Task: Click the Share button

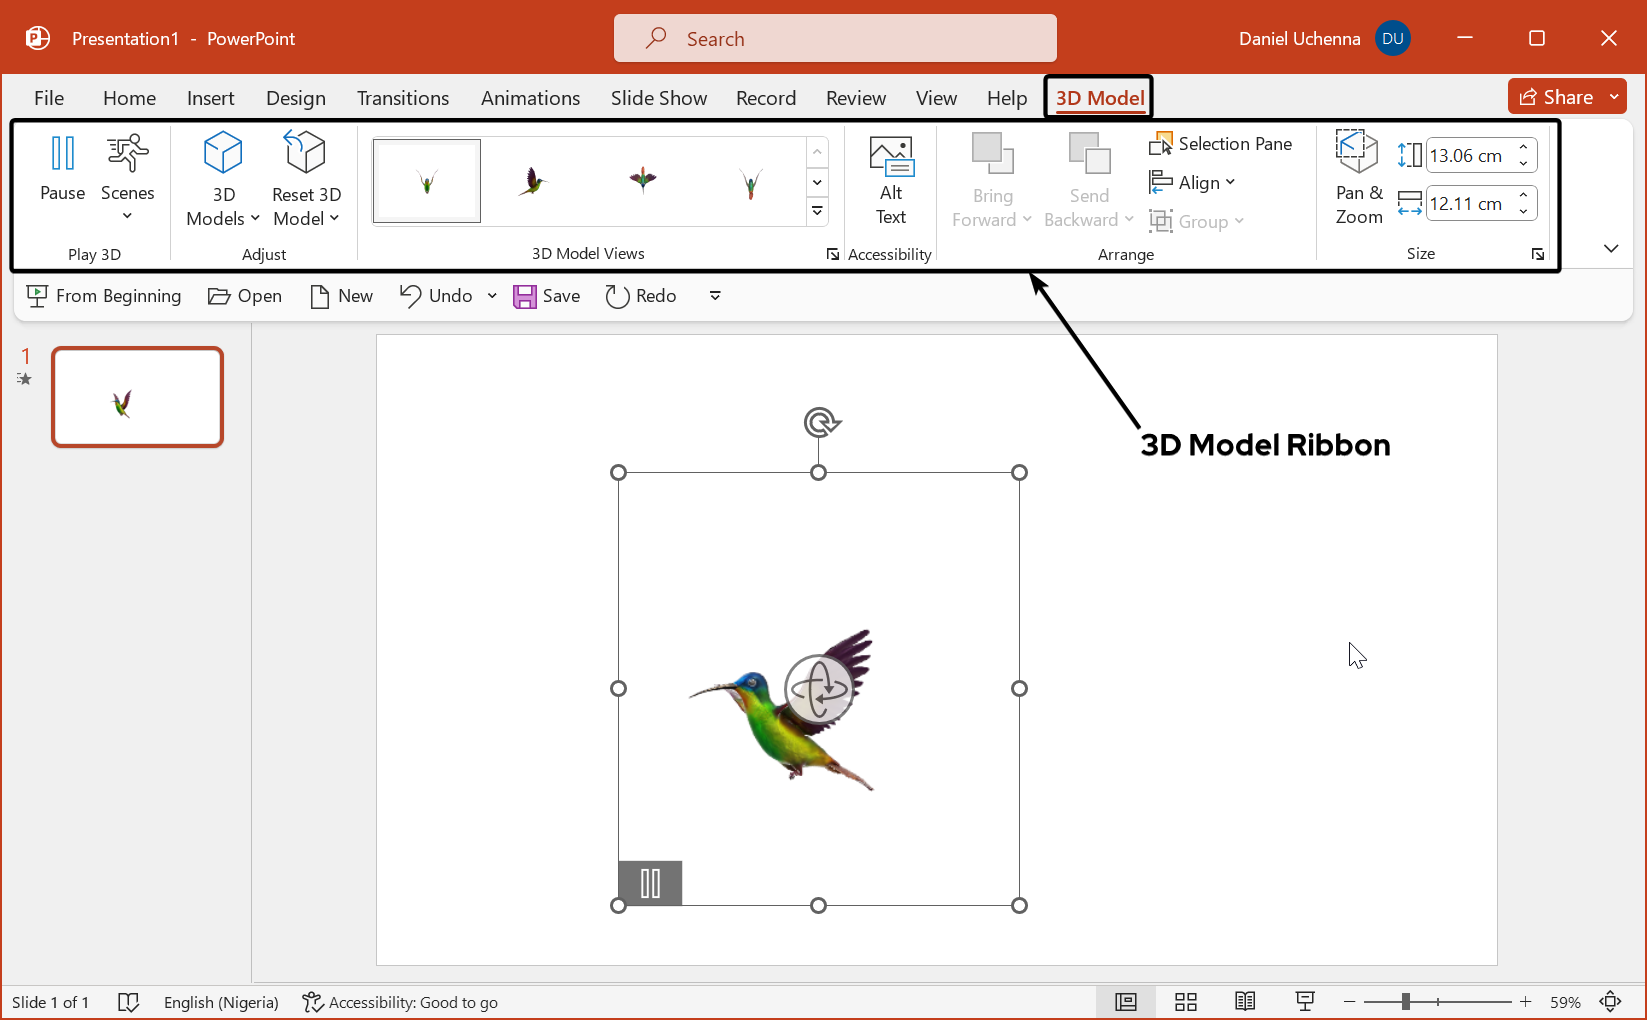Action: (x=1556, y=96)
